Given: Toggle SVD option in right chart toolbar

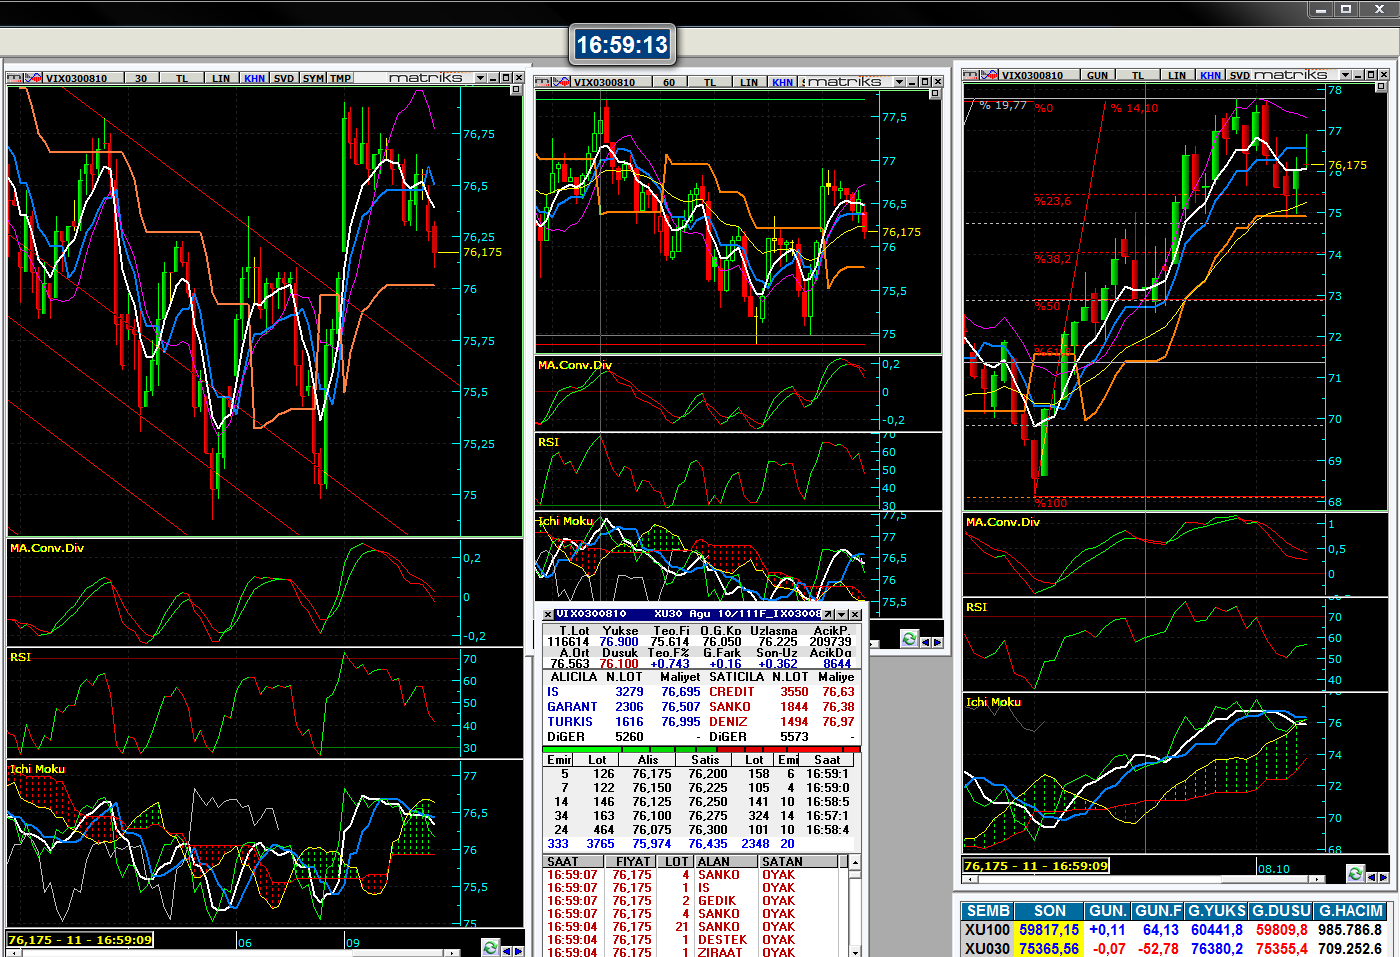Looking at the screenshot, I should click(x=1239, y=75).
